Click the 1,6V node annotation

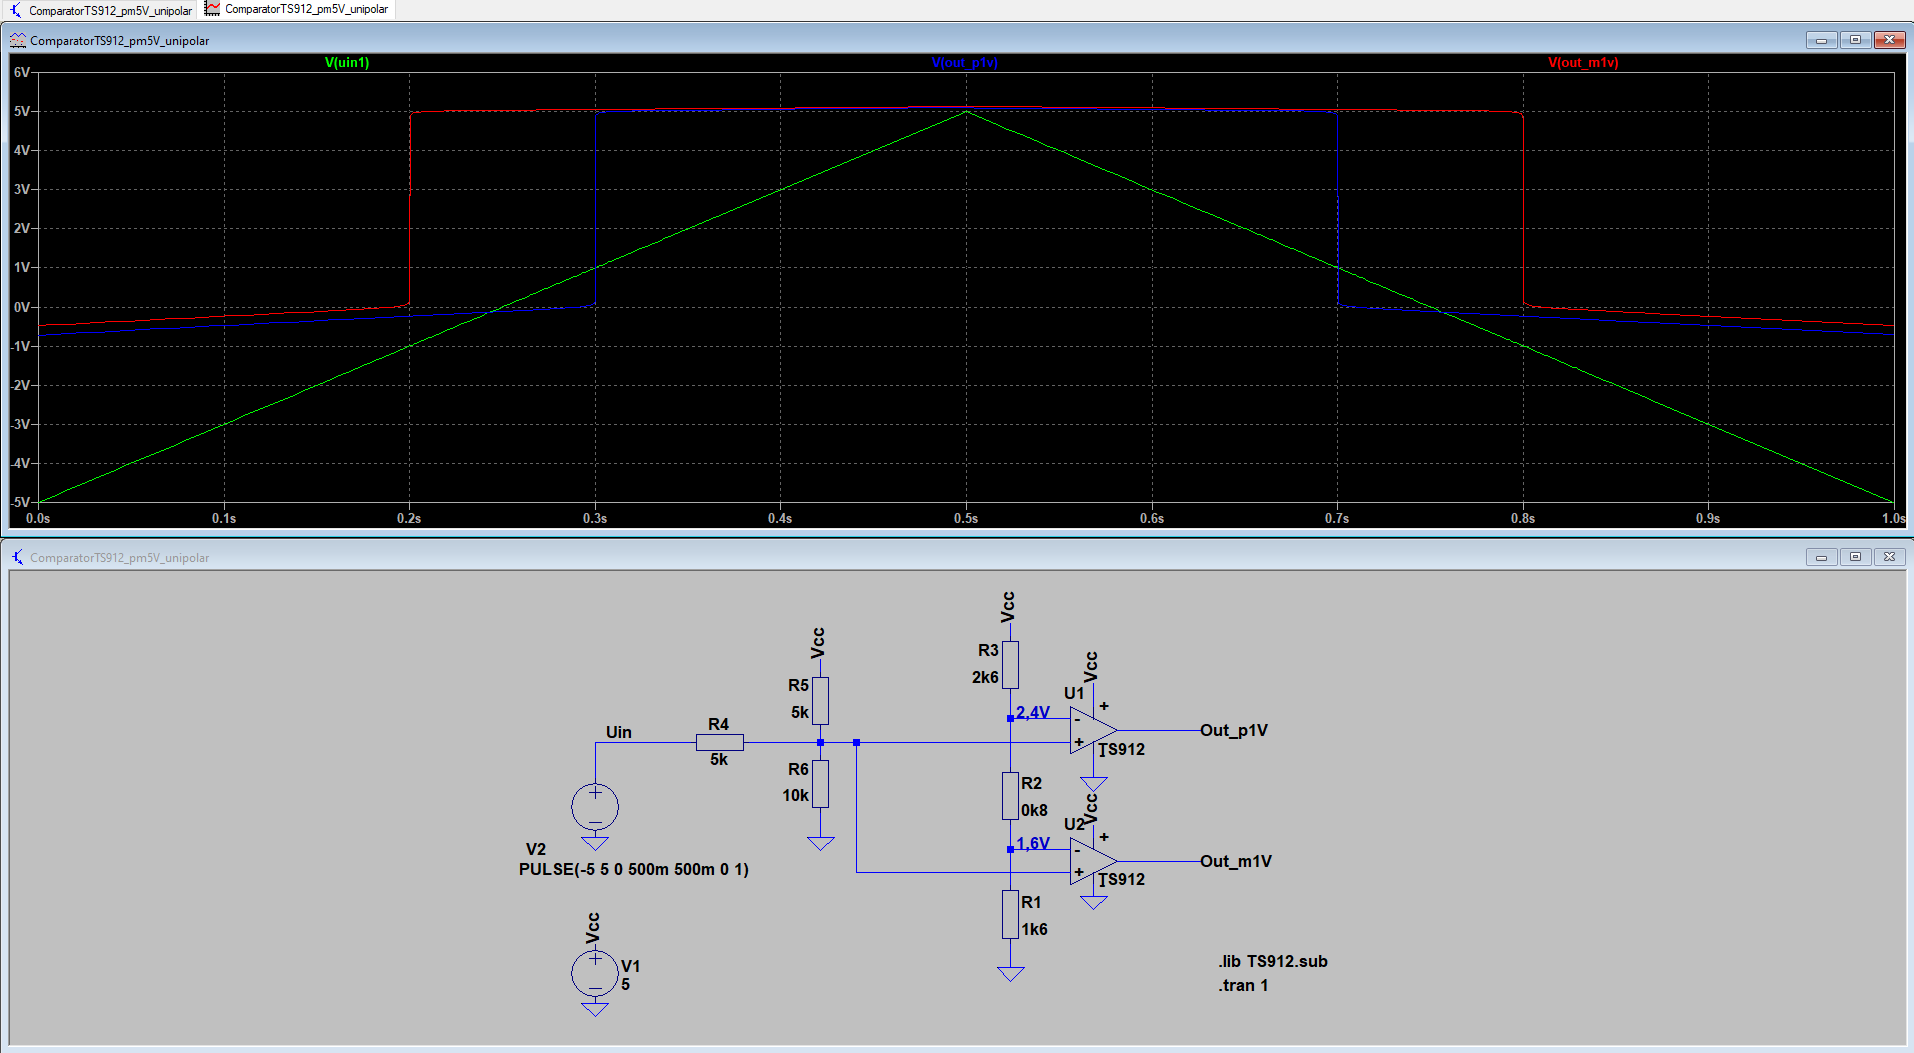click(1033, 843)
